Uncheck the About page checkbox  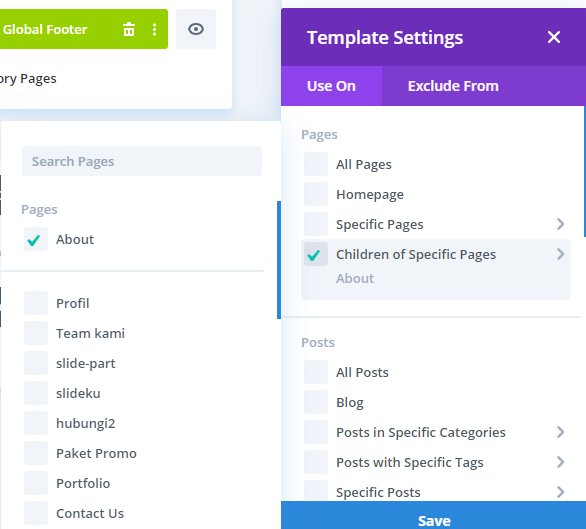(36, 239)
